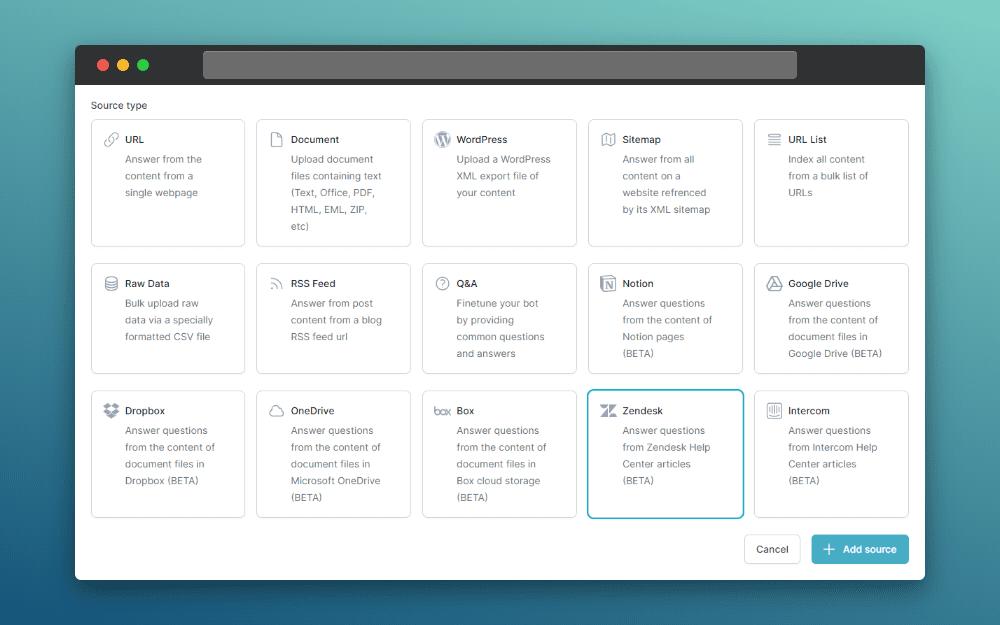Viewport: 1000px width, 625px height.
Task: Click the WordPress logo icon
Action: tap(442, 140)
